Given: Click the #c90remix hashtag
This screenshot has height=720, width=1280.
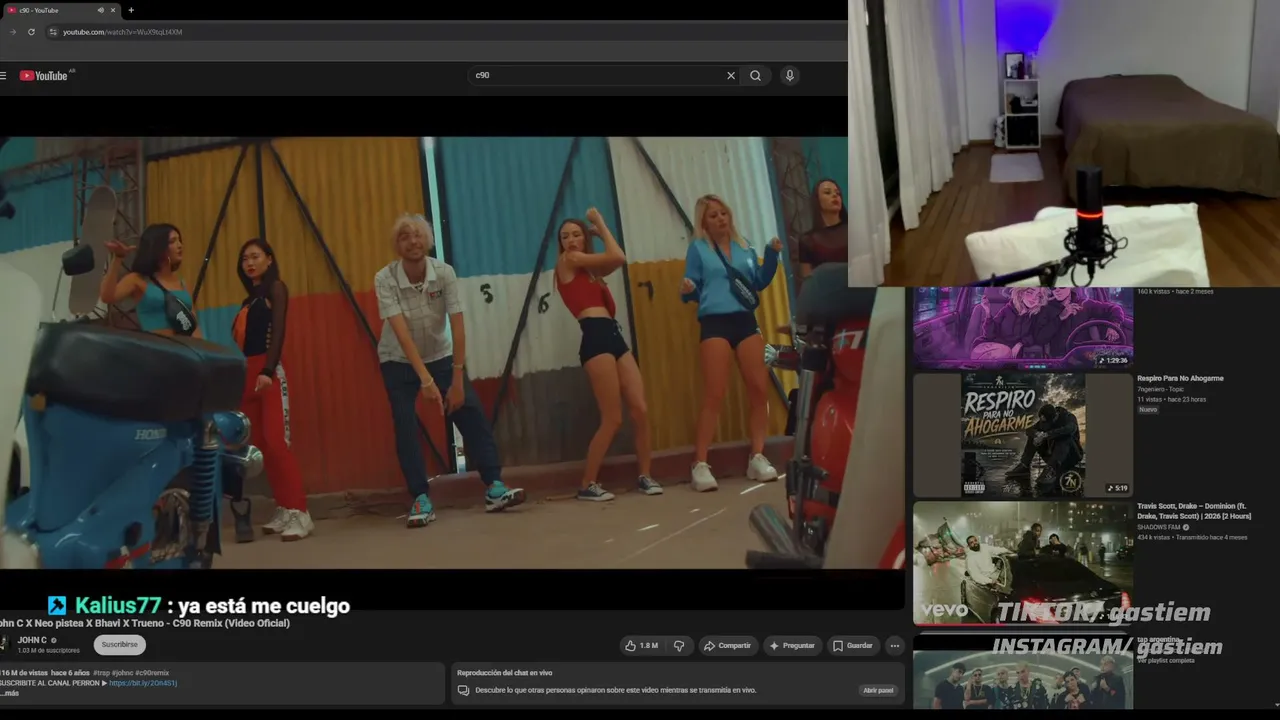Looking at the screenshot, I should click(153, 673).
